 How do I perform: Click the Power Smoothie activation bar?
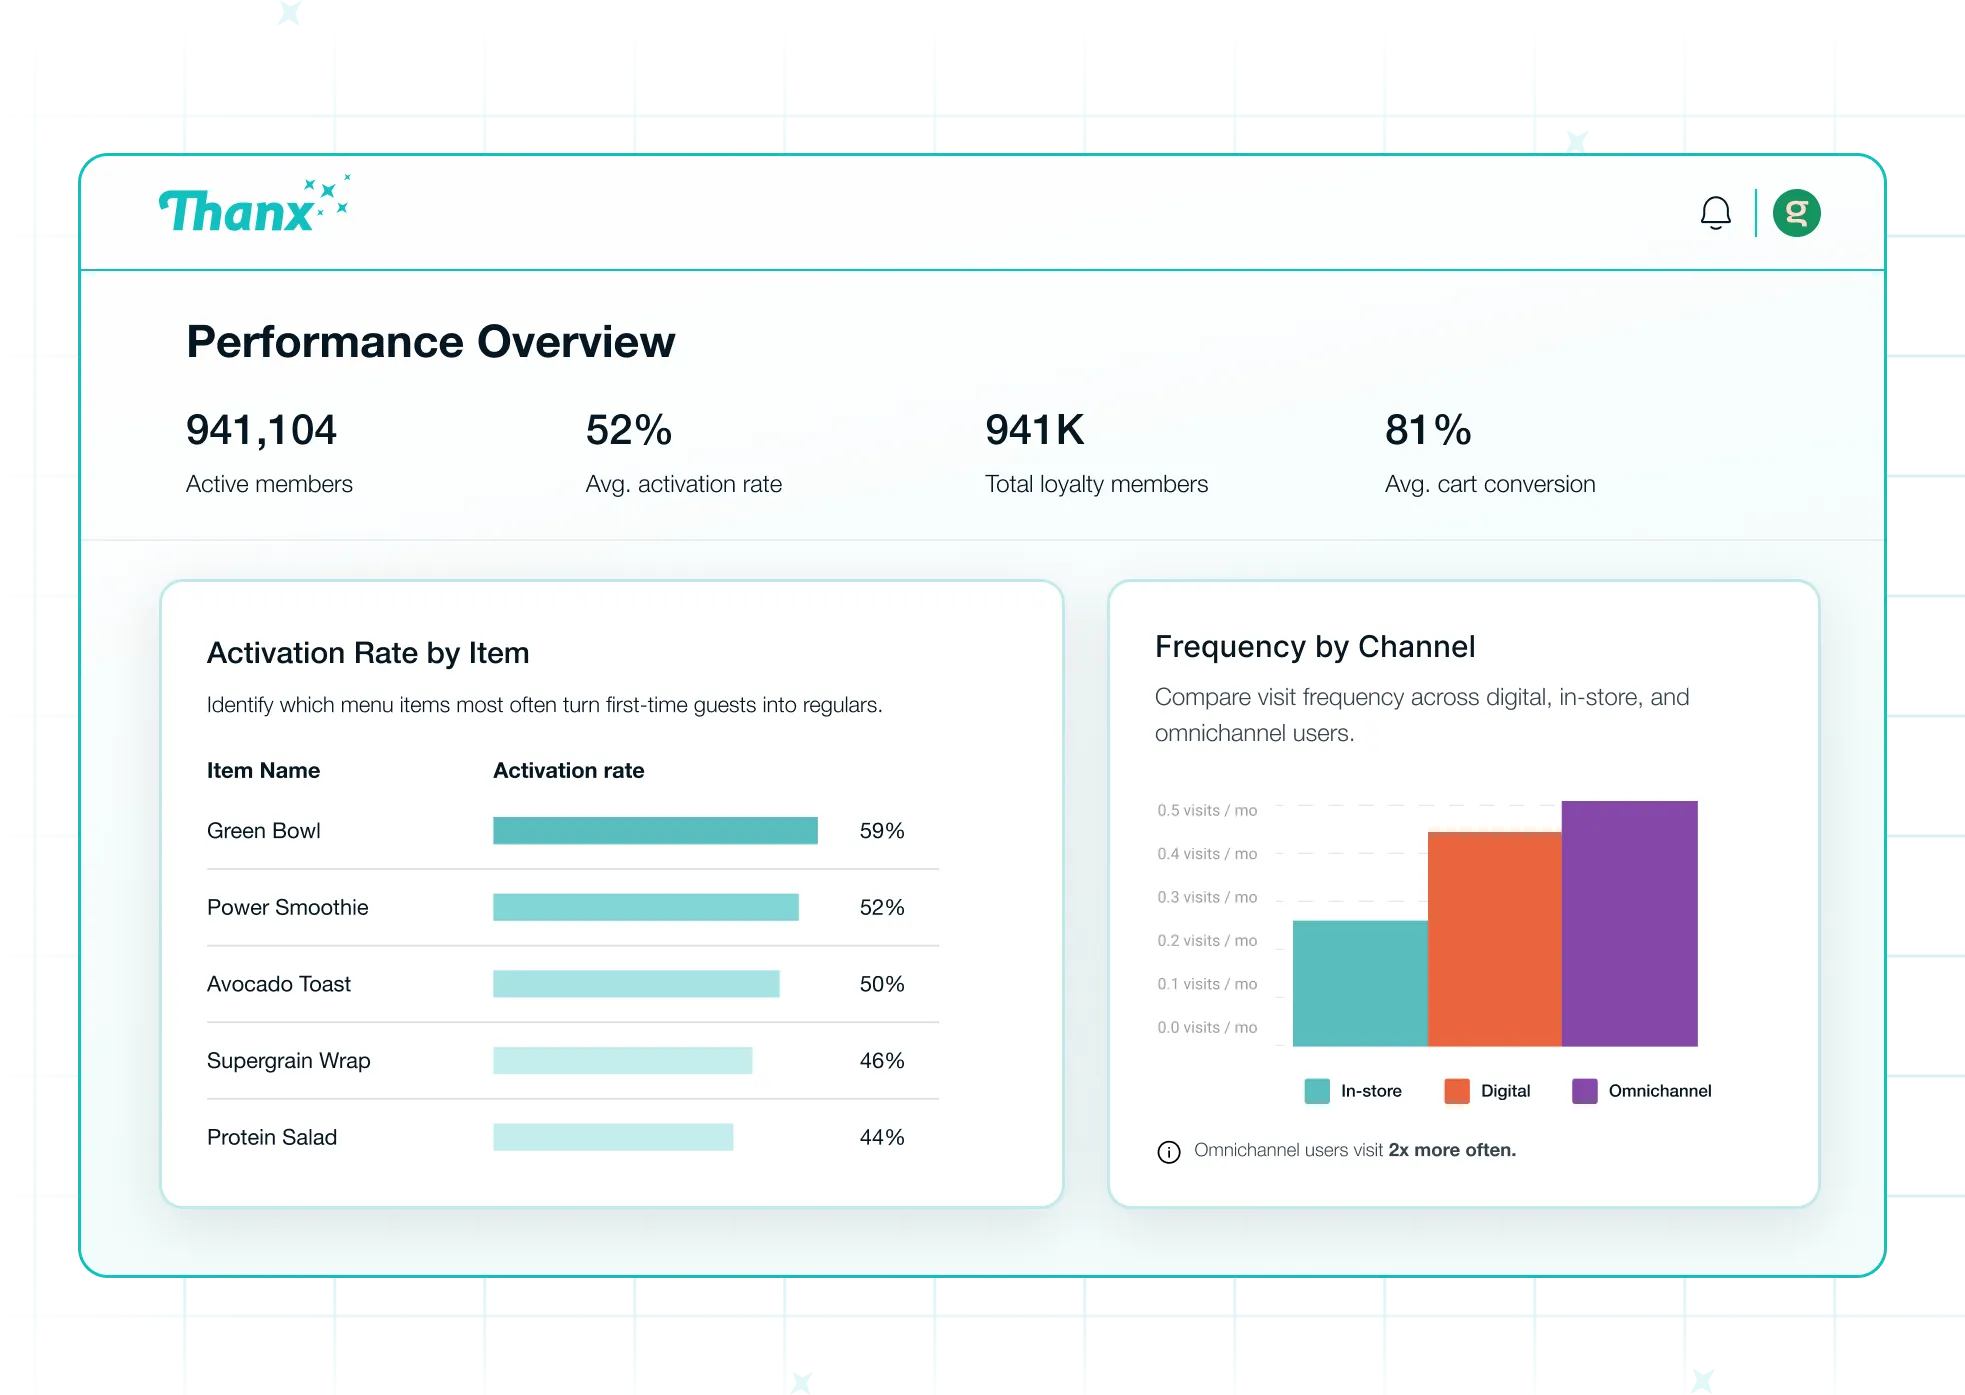click(x=645, y=907)
